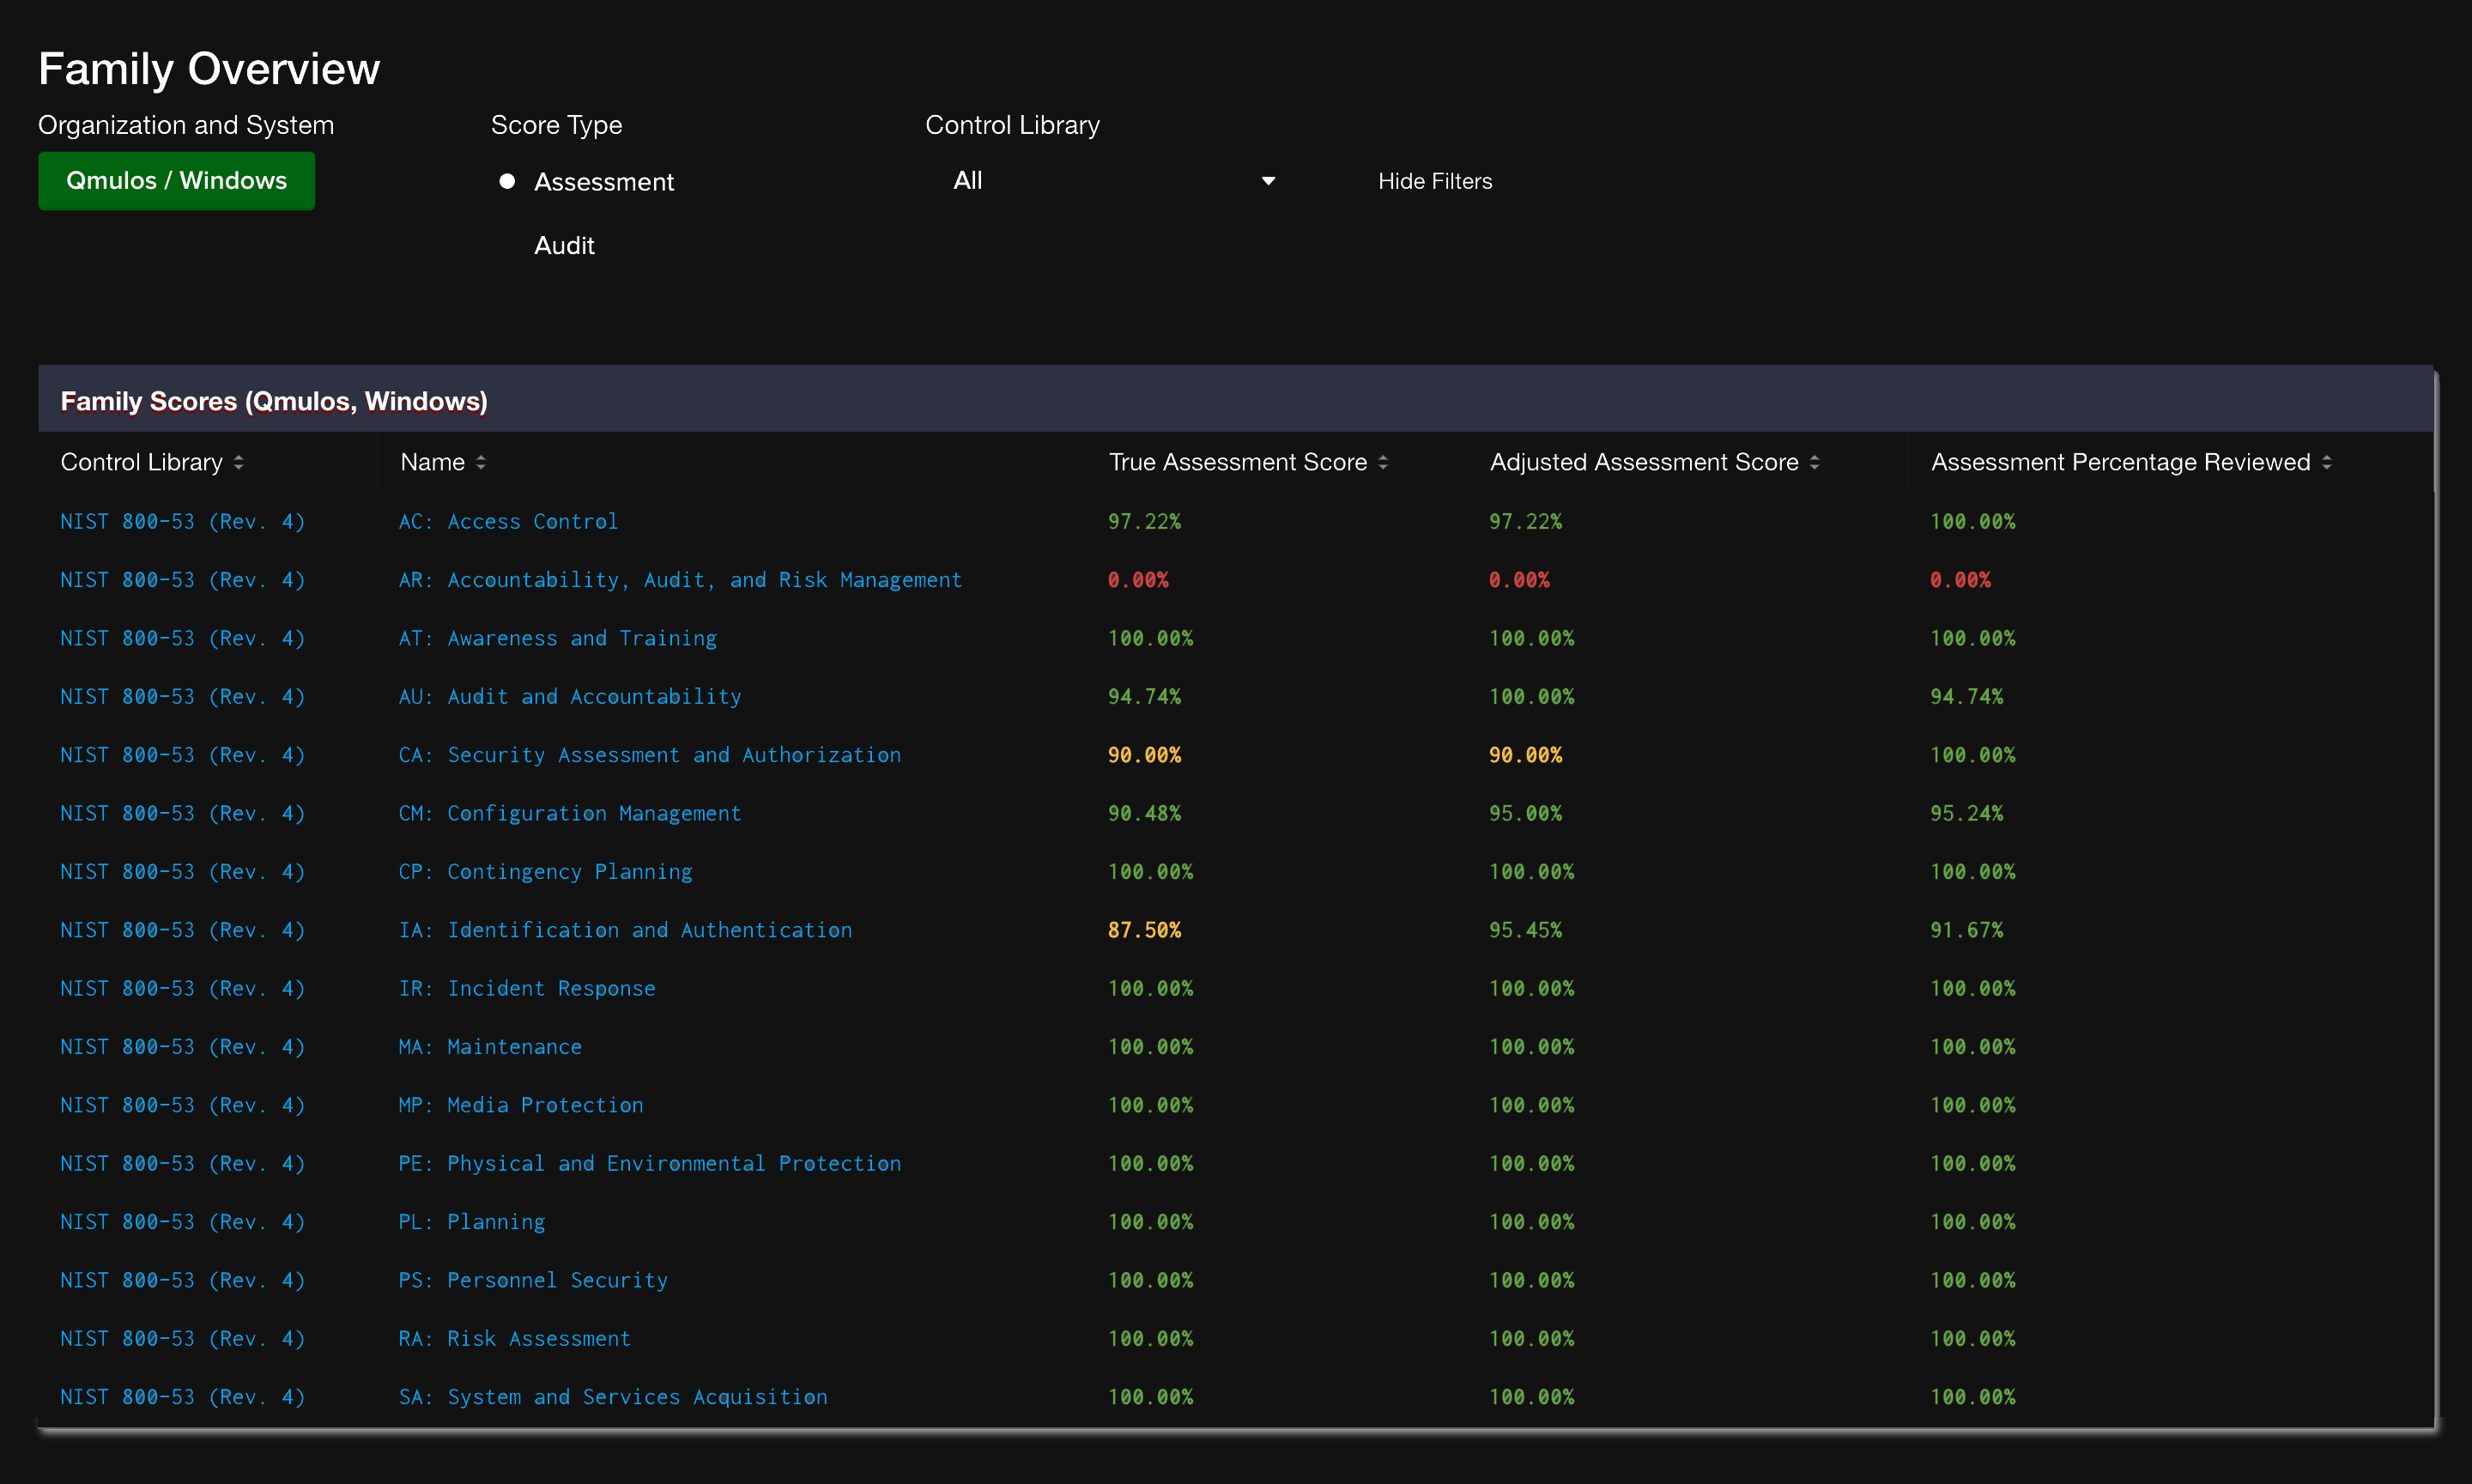Image resolution: width=2472 pixels, height=1484 pixels.
Task: Open MP: Media Protection link
Action: click(521, 1105)
